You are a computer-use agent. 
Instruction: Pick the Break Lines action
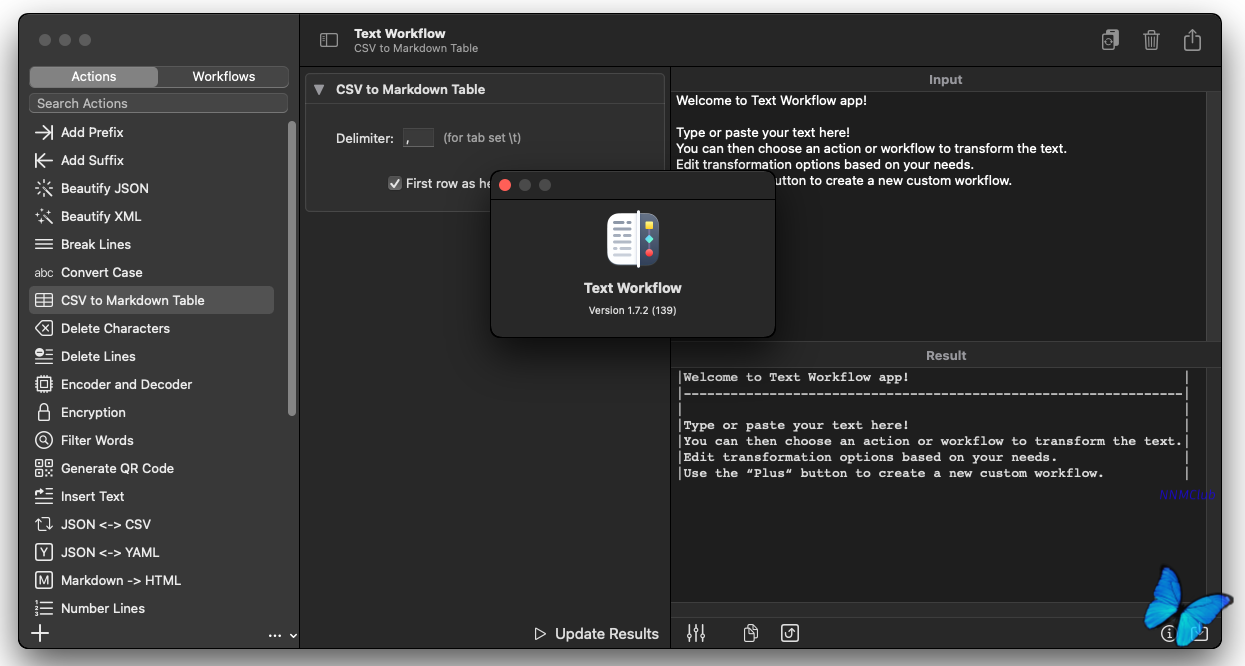[151, 244]
